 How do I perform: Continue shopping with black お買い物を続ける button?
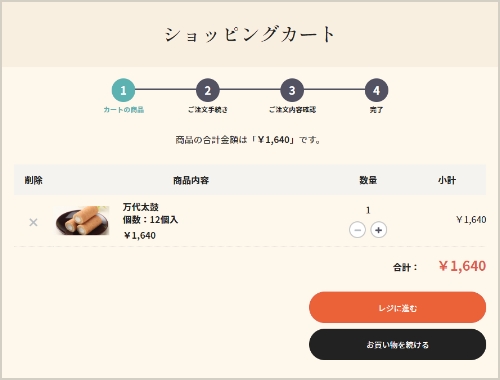(397, 344)
